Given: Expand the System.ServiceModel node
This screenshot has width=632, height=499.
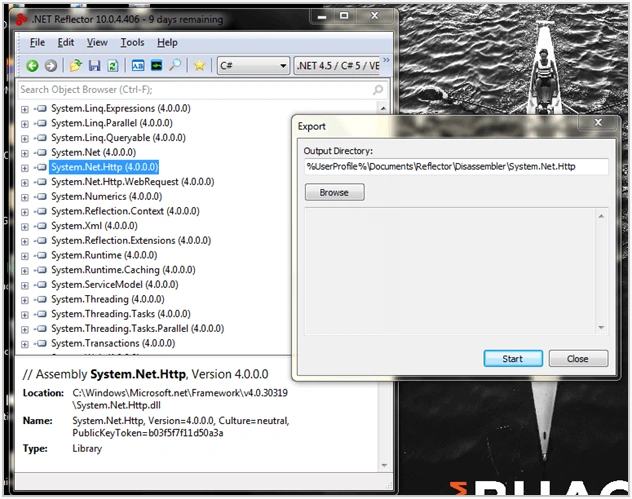Looking at the screenshot, I should (x=25, y=285).
